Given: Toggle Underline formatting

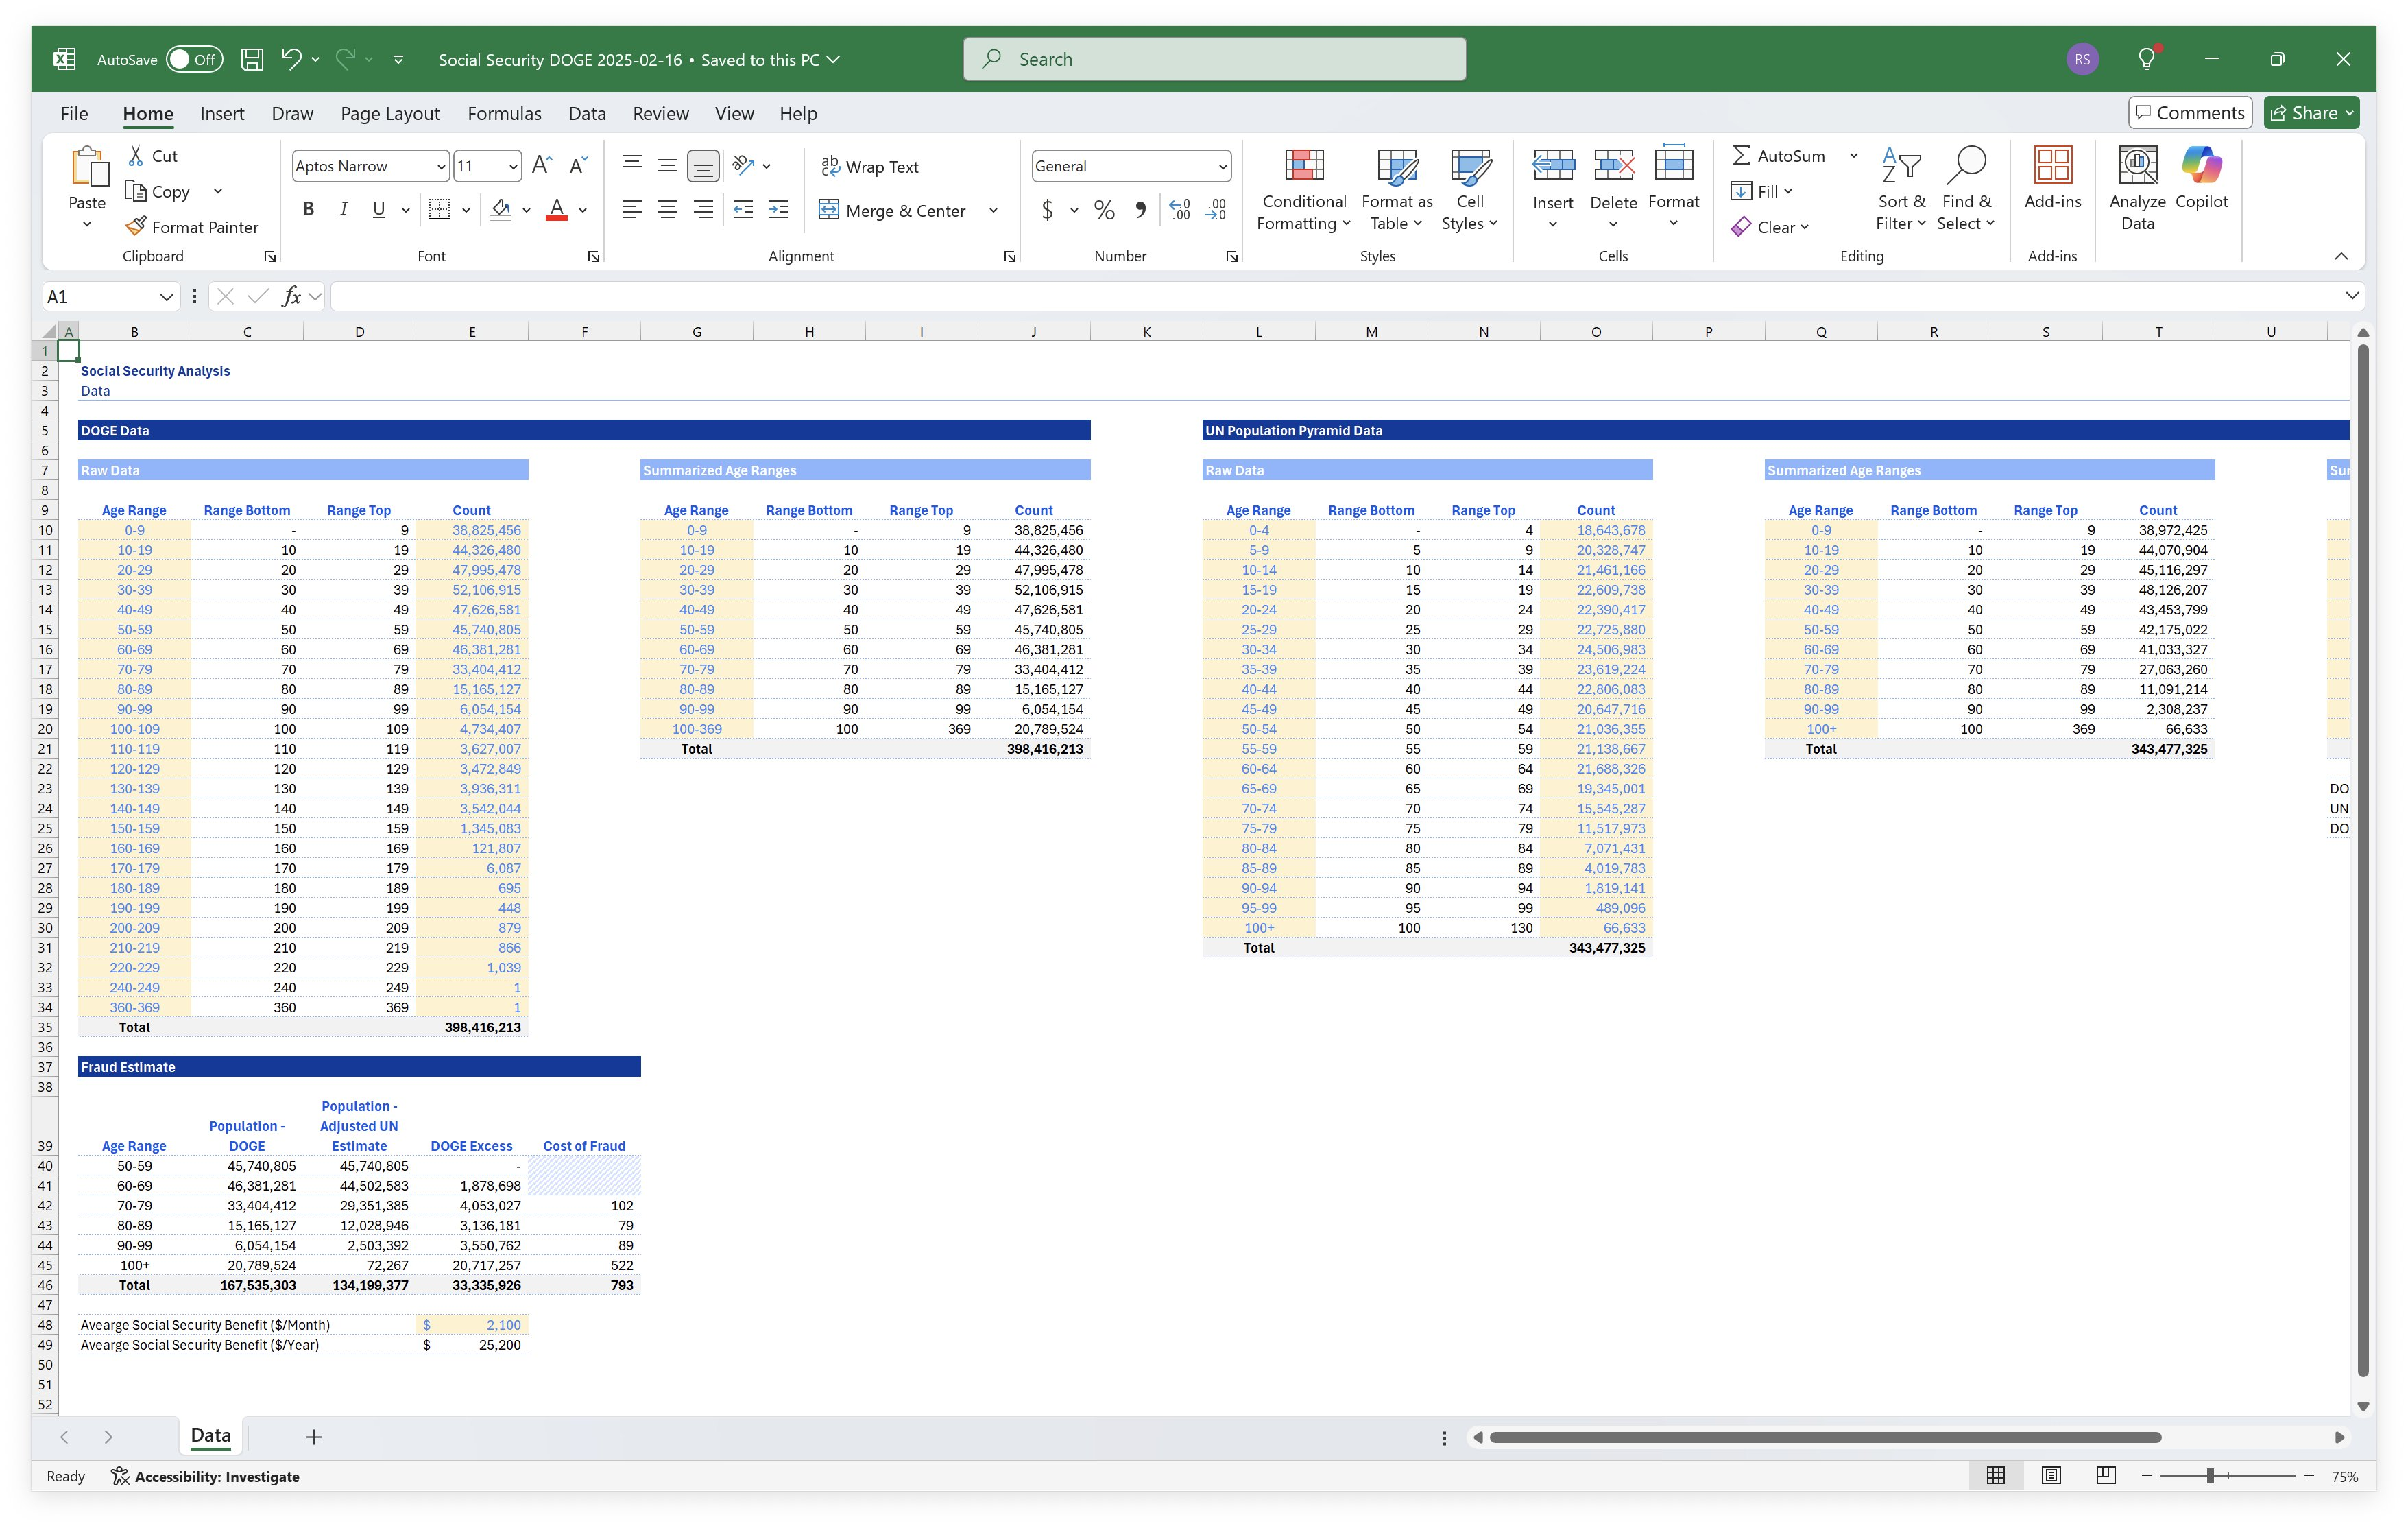Looking at the screenshot, I should pos(379,209).
